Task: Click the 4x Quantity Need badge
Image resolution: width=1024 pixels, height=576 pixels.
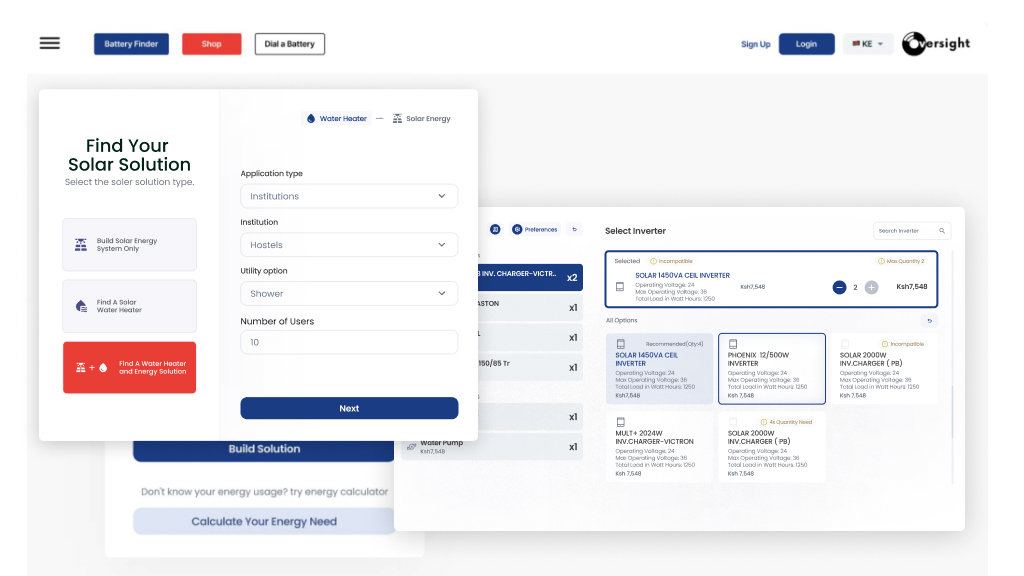Action: click(x=787, y=422)
